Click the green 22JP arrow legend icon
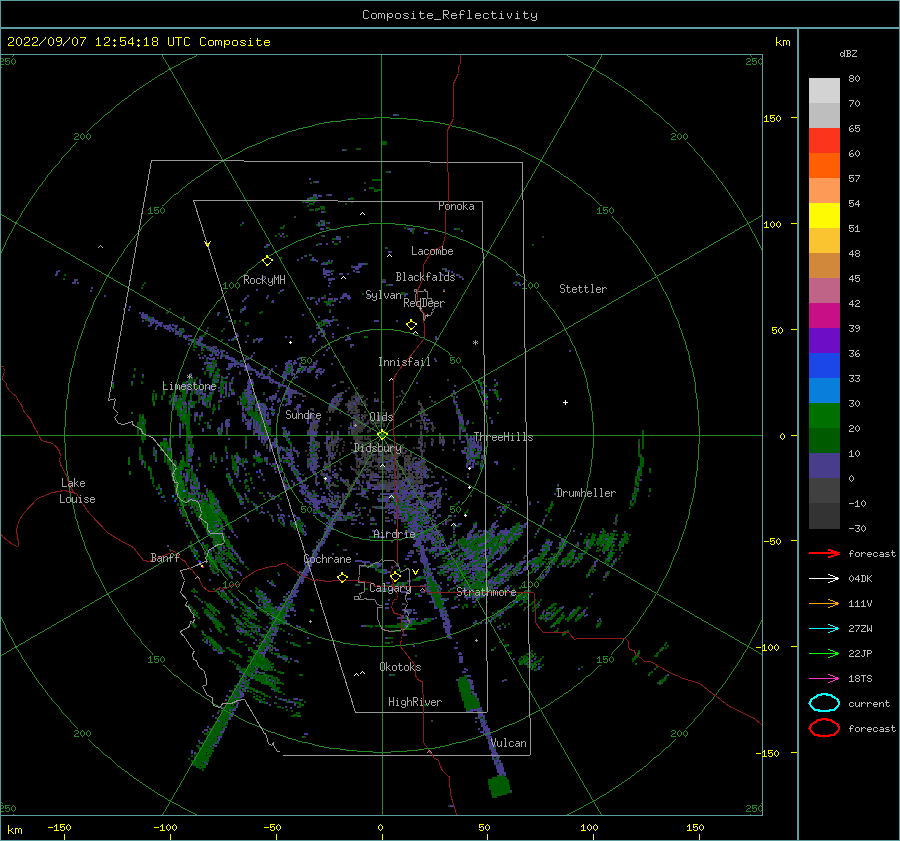The image size is (900, 841). coord(824,653)
